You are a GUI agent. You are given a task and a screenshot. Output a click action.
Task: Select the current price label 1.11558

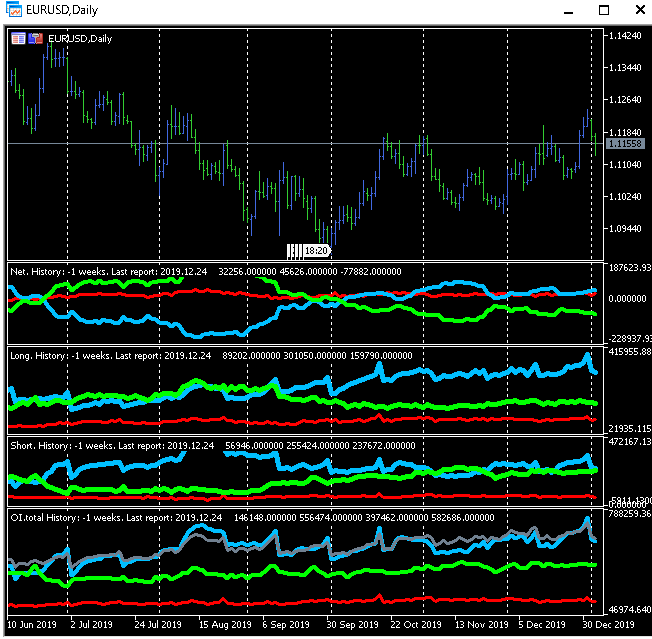[625, 143]
